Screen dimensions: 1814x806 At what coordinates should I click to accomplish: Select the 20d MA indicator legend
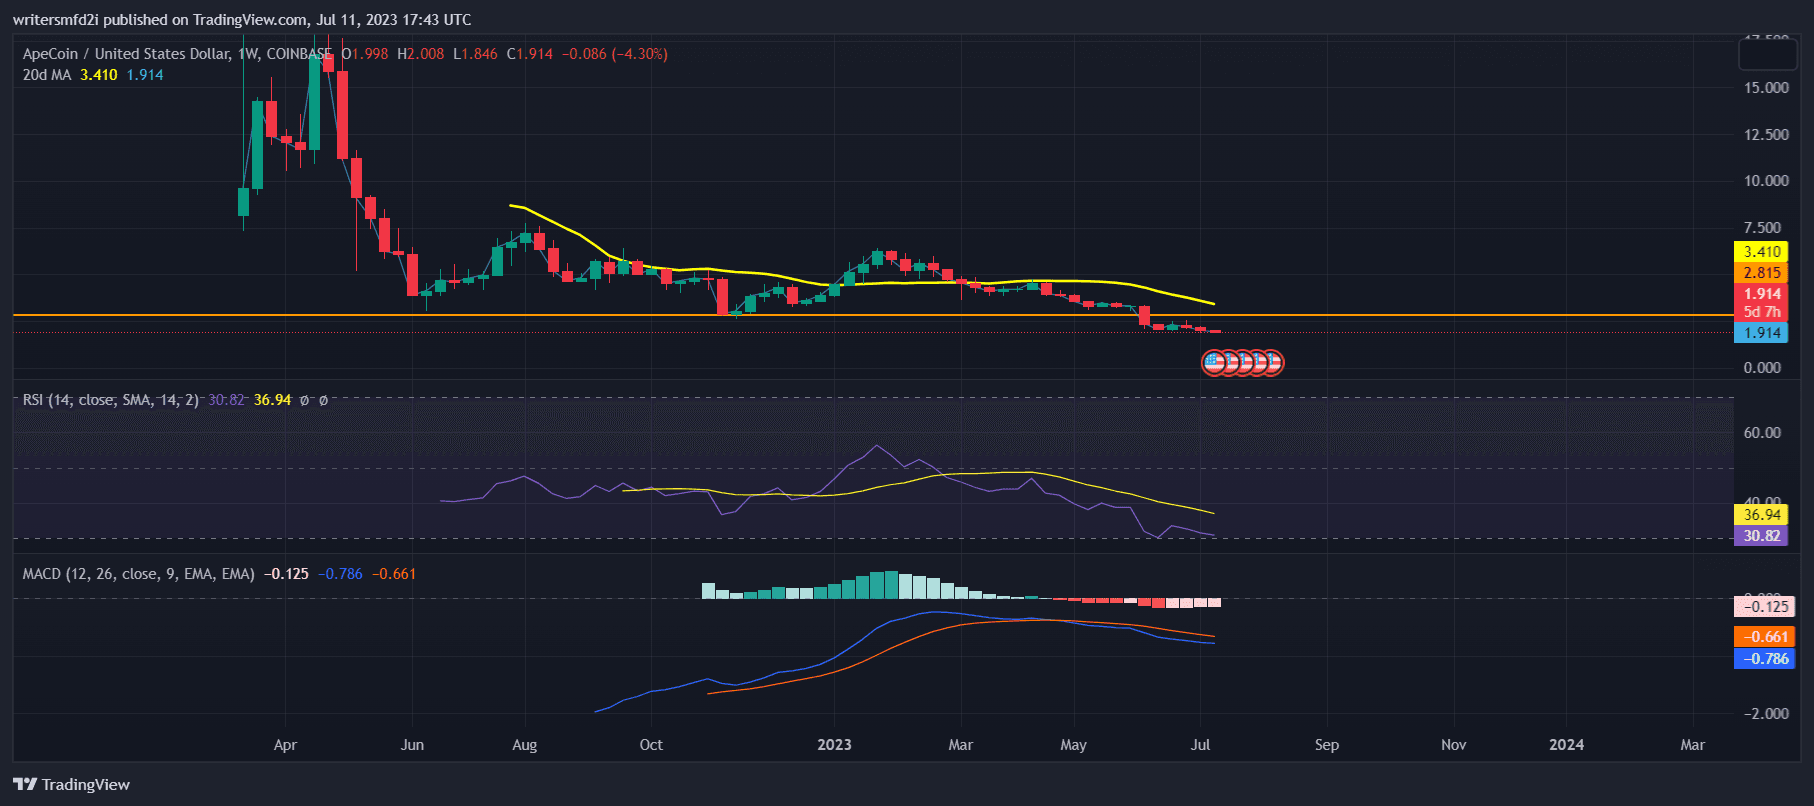(x=47, y=75)
